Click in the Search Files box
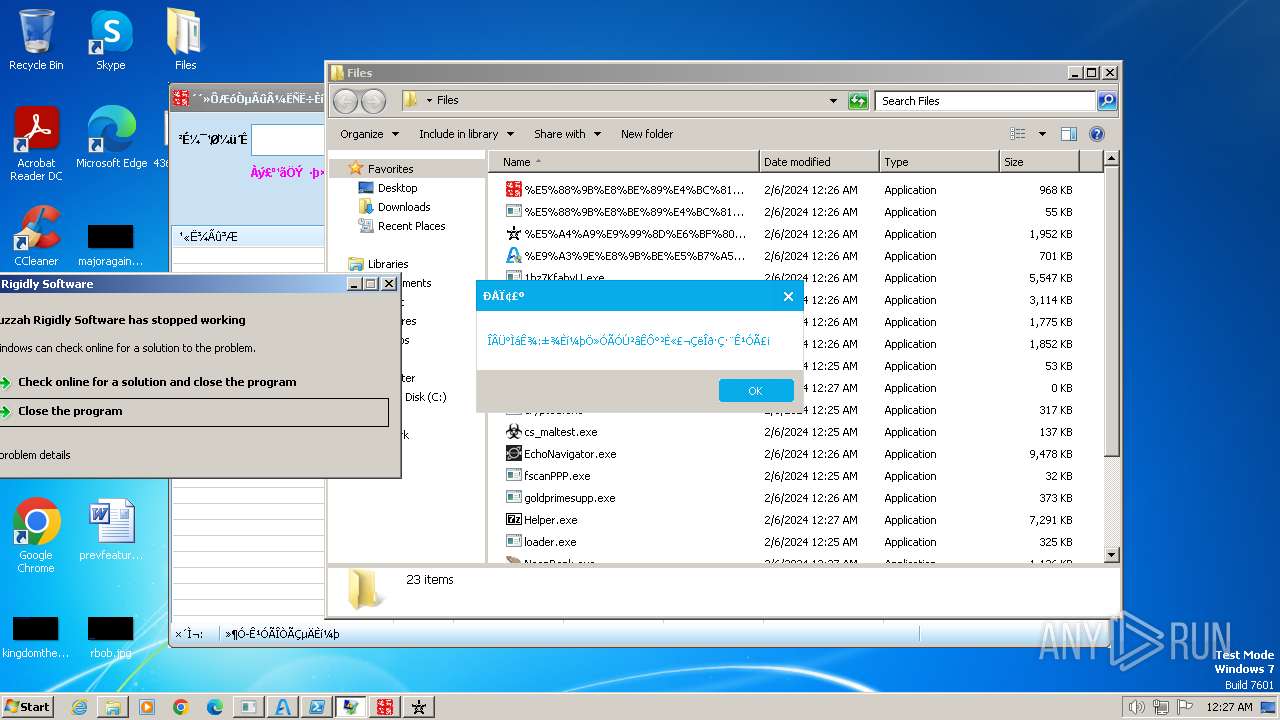1280x720 pixels. (985, 100)
